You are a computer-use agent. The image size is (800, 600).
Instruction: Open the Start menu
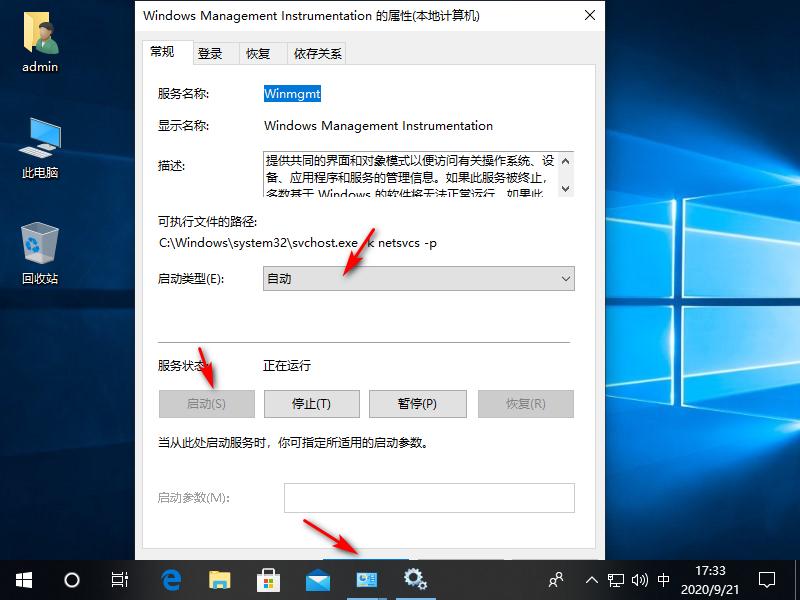[x=23, y=580]
